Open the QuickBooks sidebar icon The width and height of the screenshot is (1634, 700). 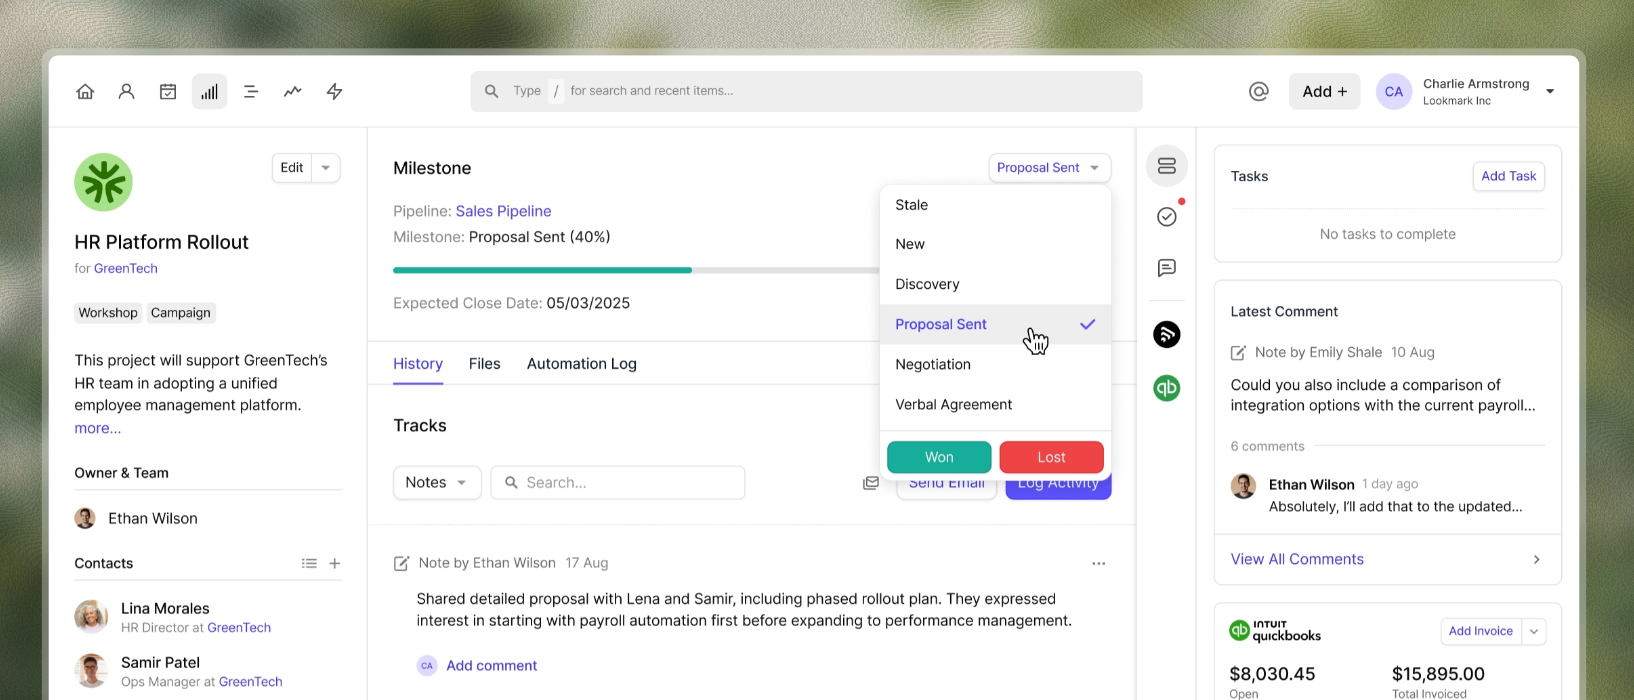tap(1167, 388)
